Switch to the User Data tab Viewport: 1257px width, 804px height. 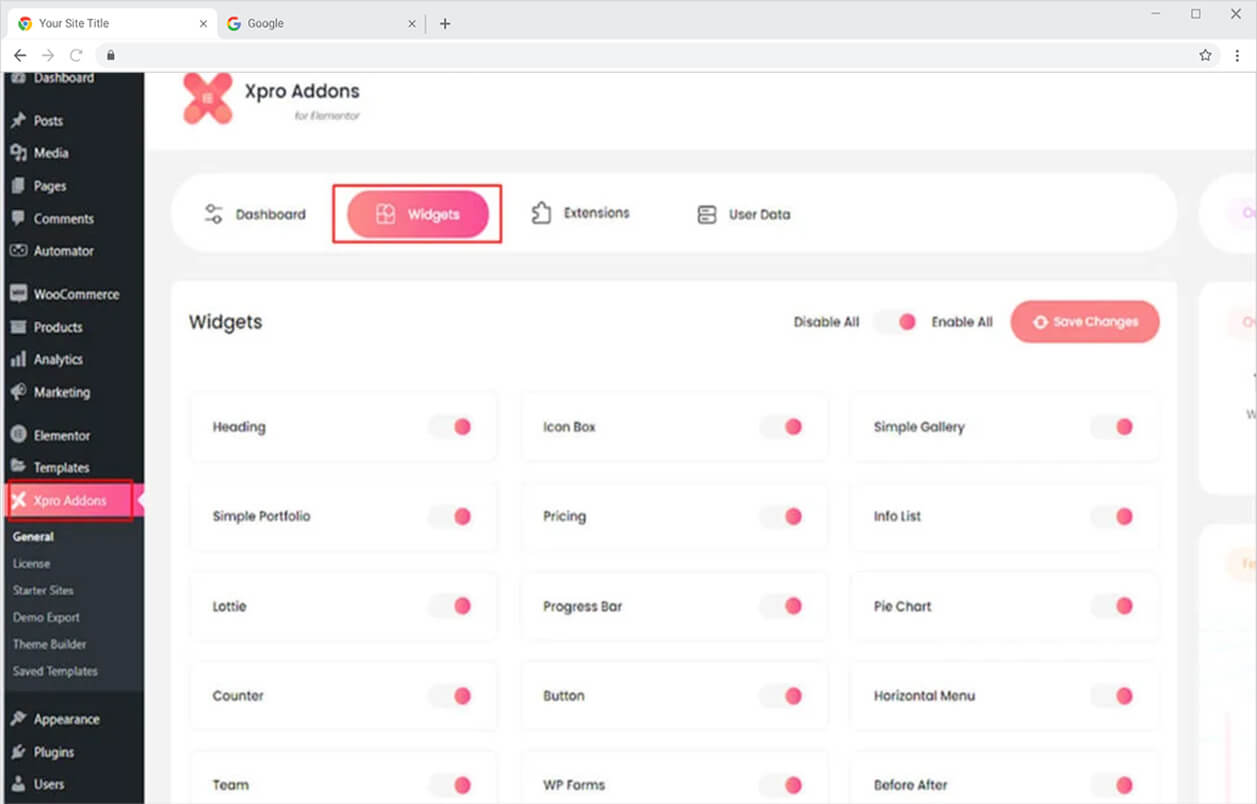tap(743, 214)
